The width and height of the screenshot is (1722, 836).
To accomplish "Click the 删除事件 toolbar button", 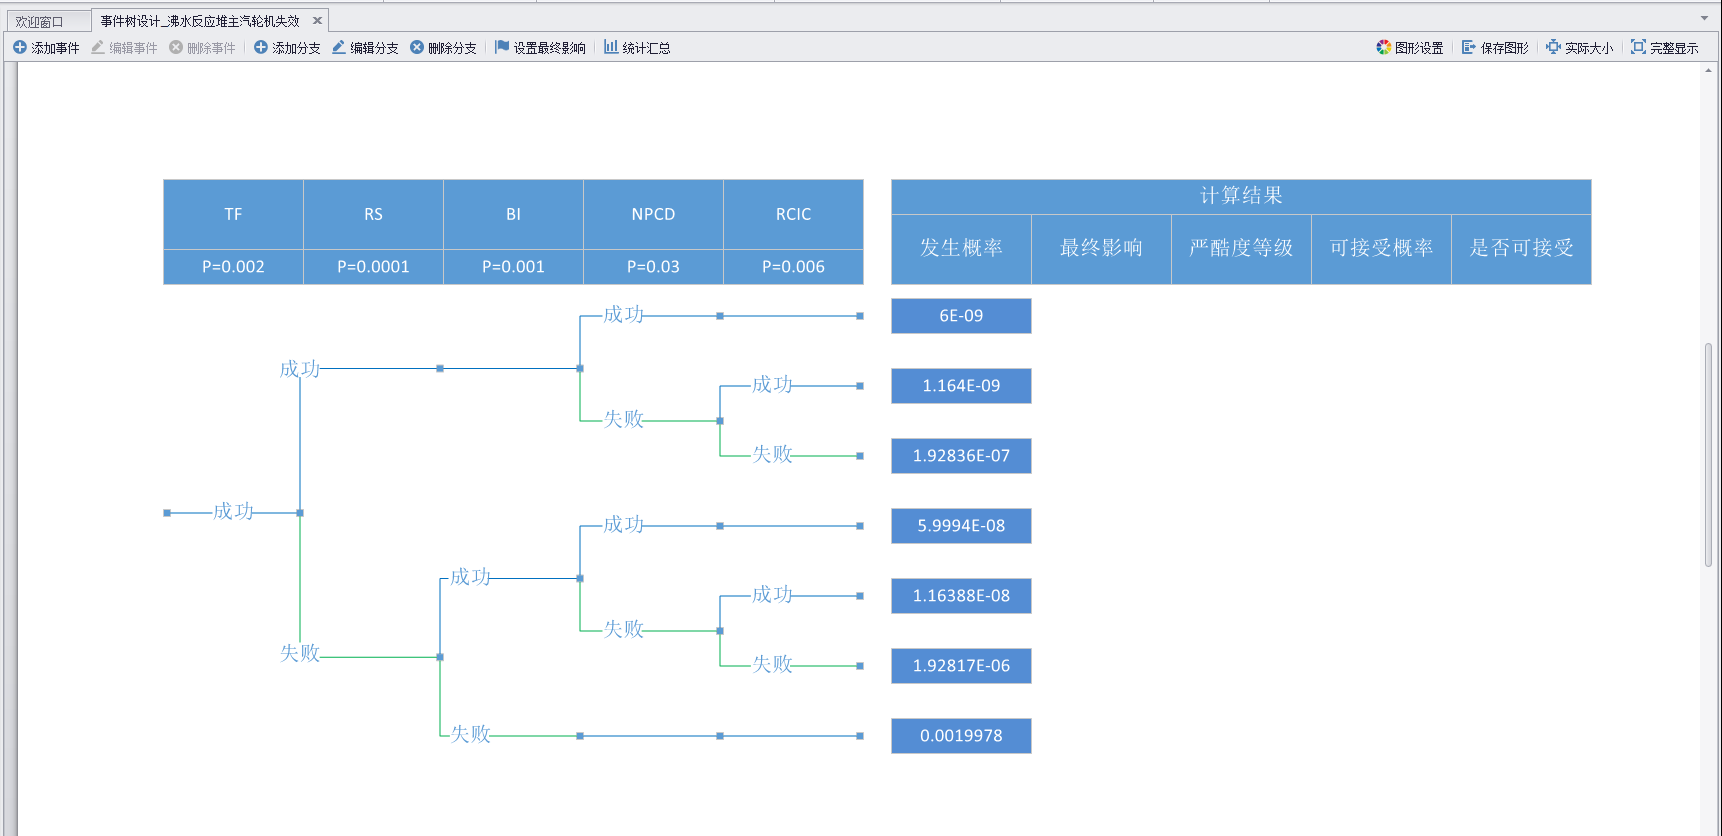I will [x=202, y=47].
